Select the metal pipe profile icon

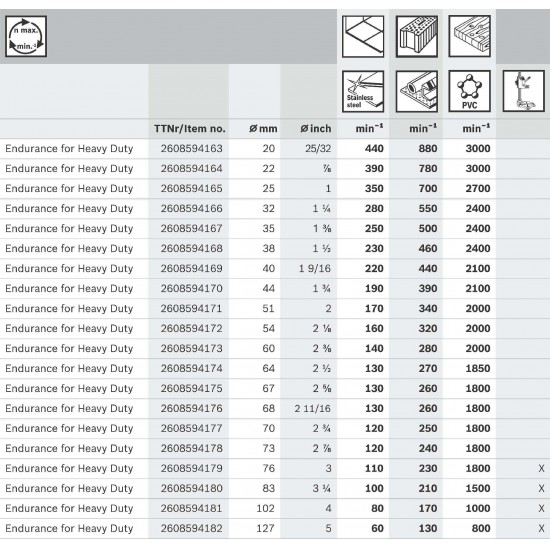417,92
